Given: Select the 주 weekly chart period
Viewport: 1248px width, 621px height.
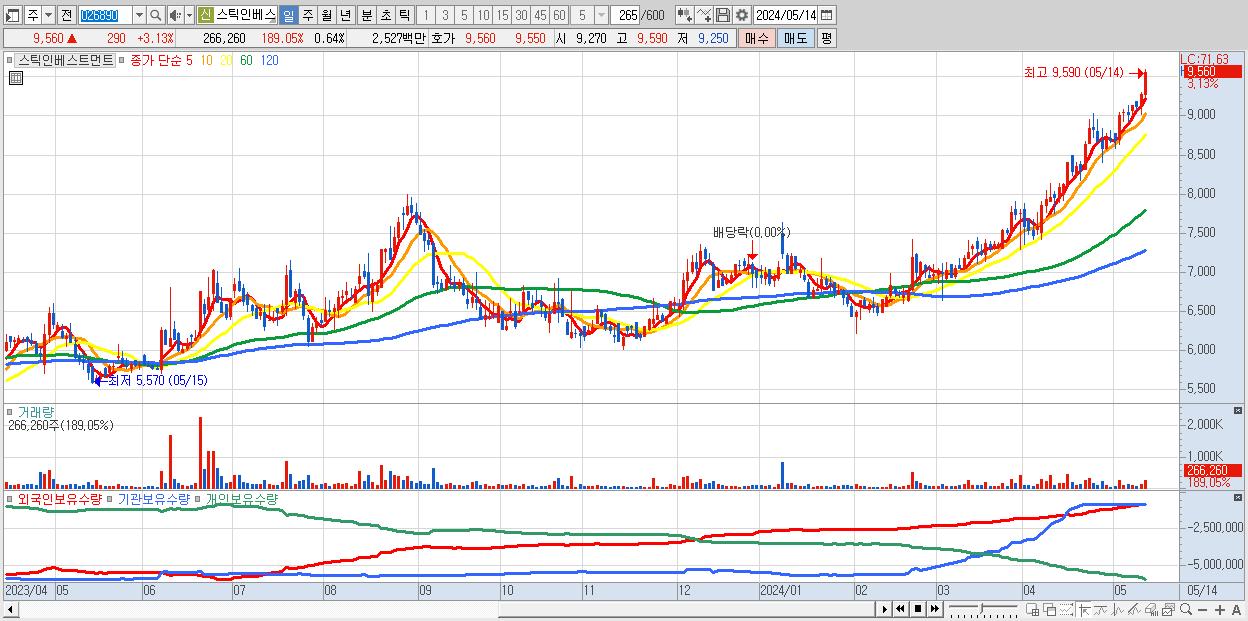Looking at the screenshot, I should pos(307,15).
